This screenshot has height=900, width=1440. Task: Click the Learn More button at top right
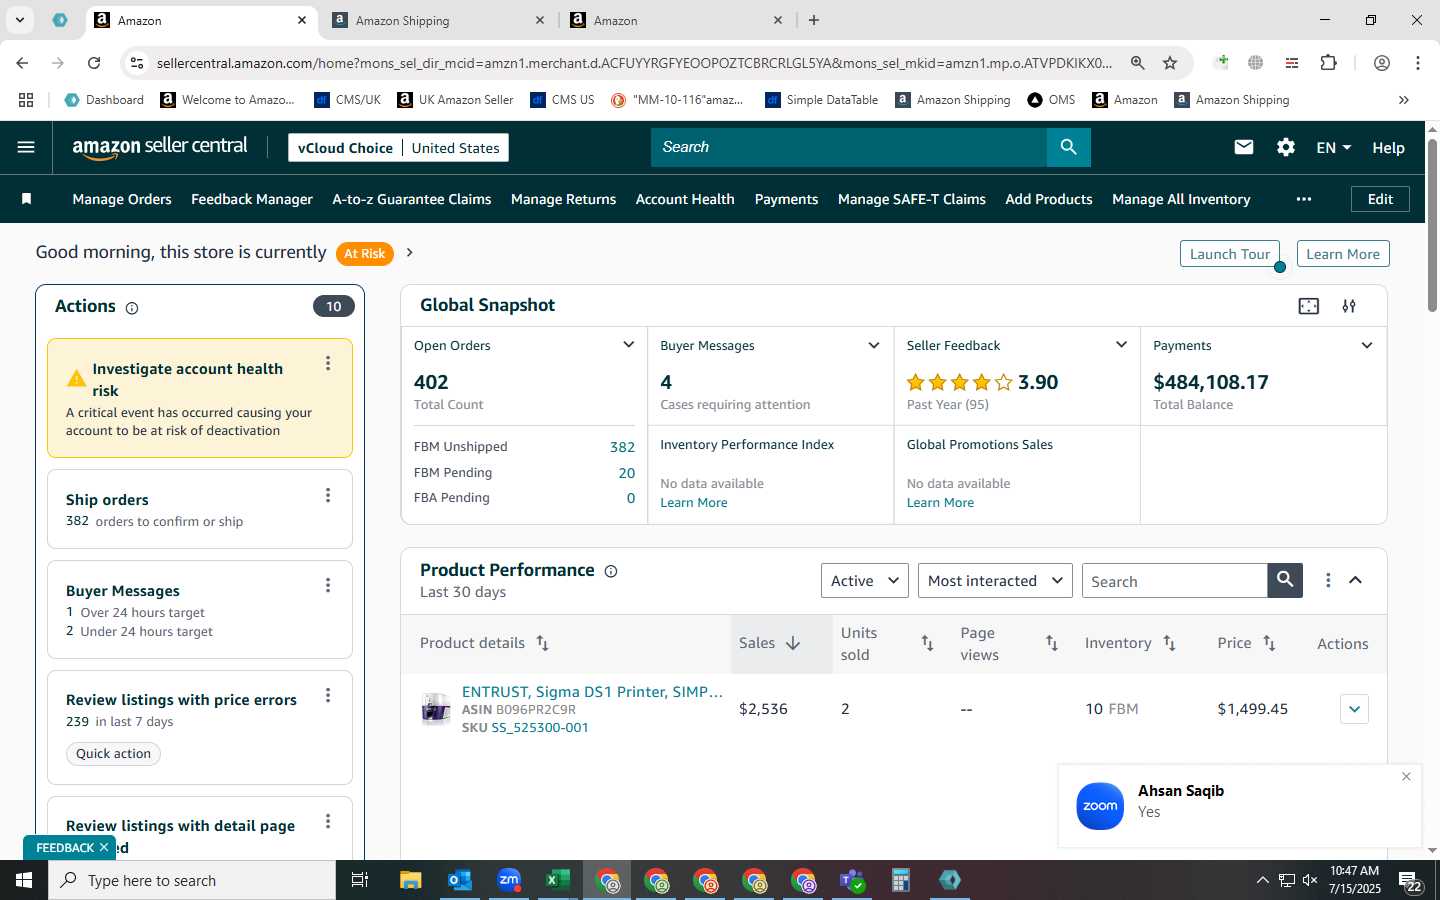(x=1343, y=254)
